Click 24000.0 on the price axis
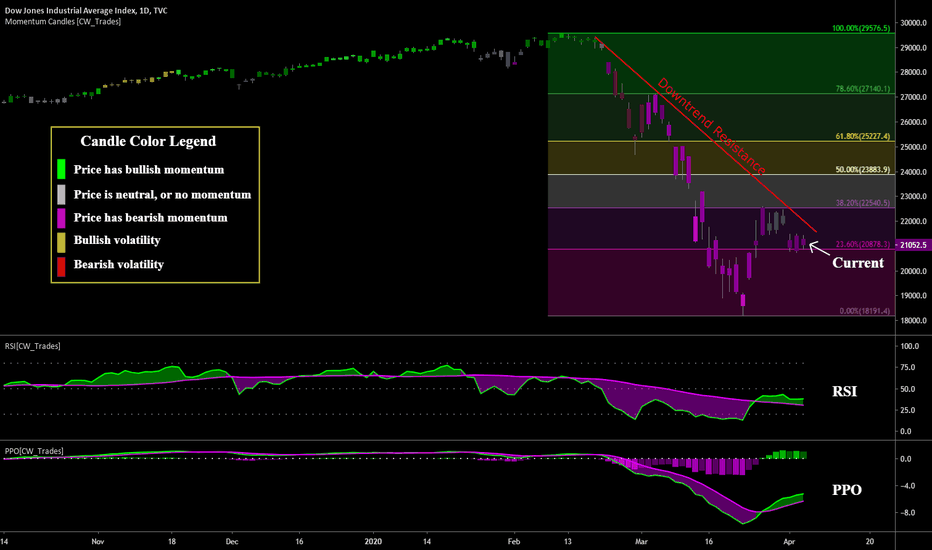 914,172
